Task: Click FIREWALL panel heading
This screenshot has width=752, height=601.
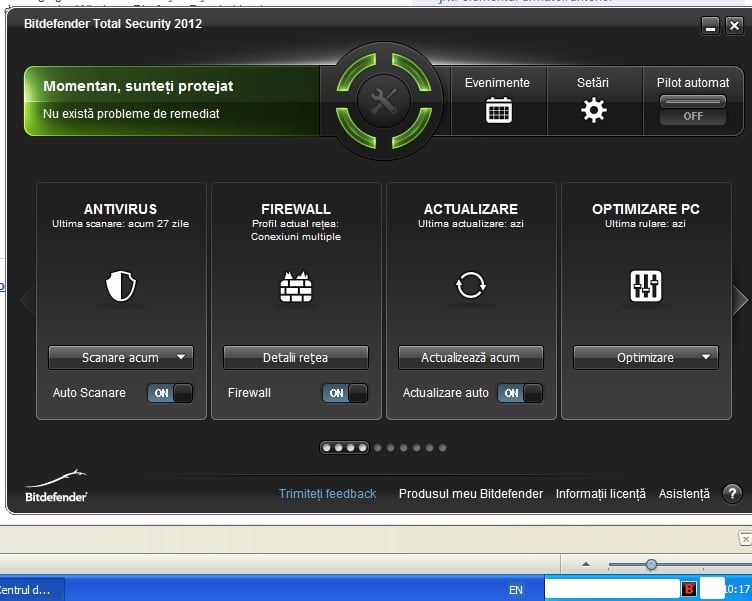Action: (x=296, y=209)
